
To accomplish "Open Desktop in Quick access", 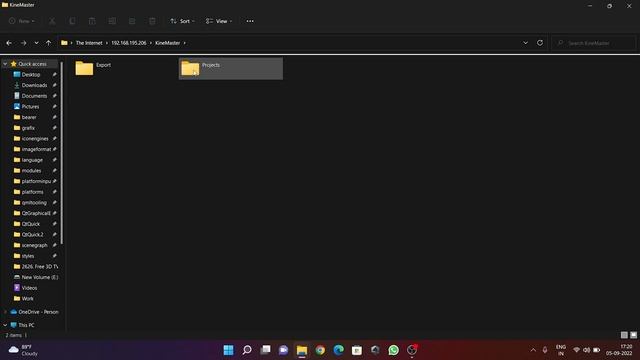I will click(x=31, y=75).
